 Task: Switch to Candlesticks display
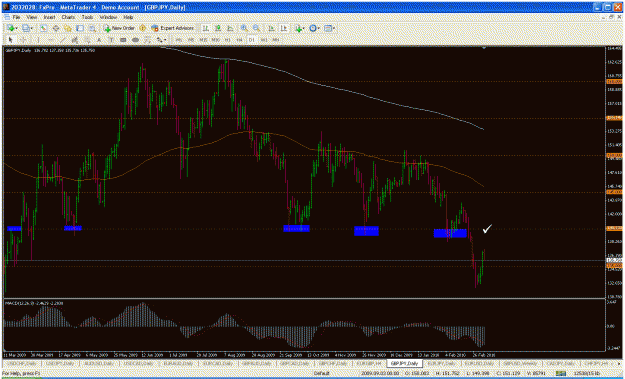218,28
